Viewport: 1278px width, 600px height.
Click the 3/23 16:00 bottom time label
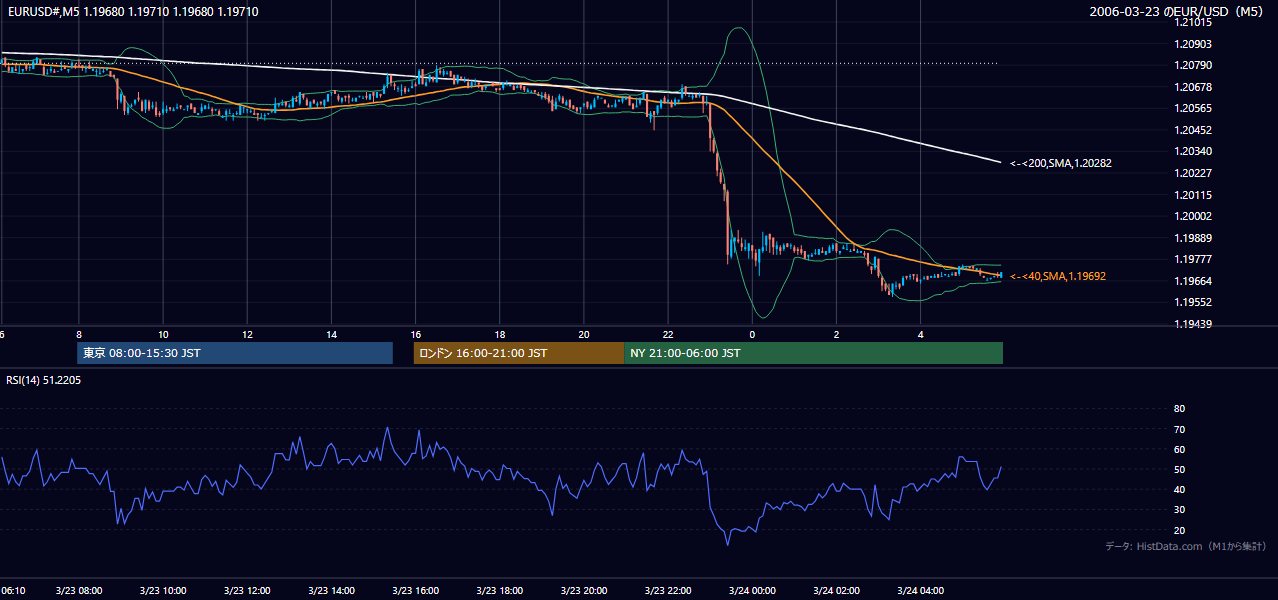[415, 591]
